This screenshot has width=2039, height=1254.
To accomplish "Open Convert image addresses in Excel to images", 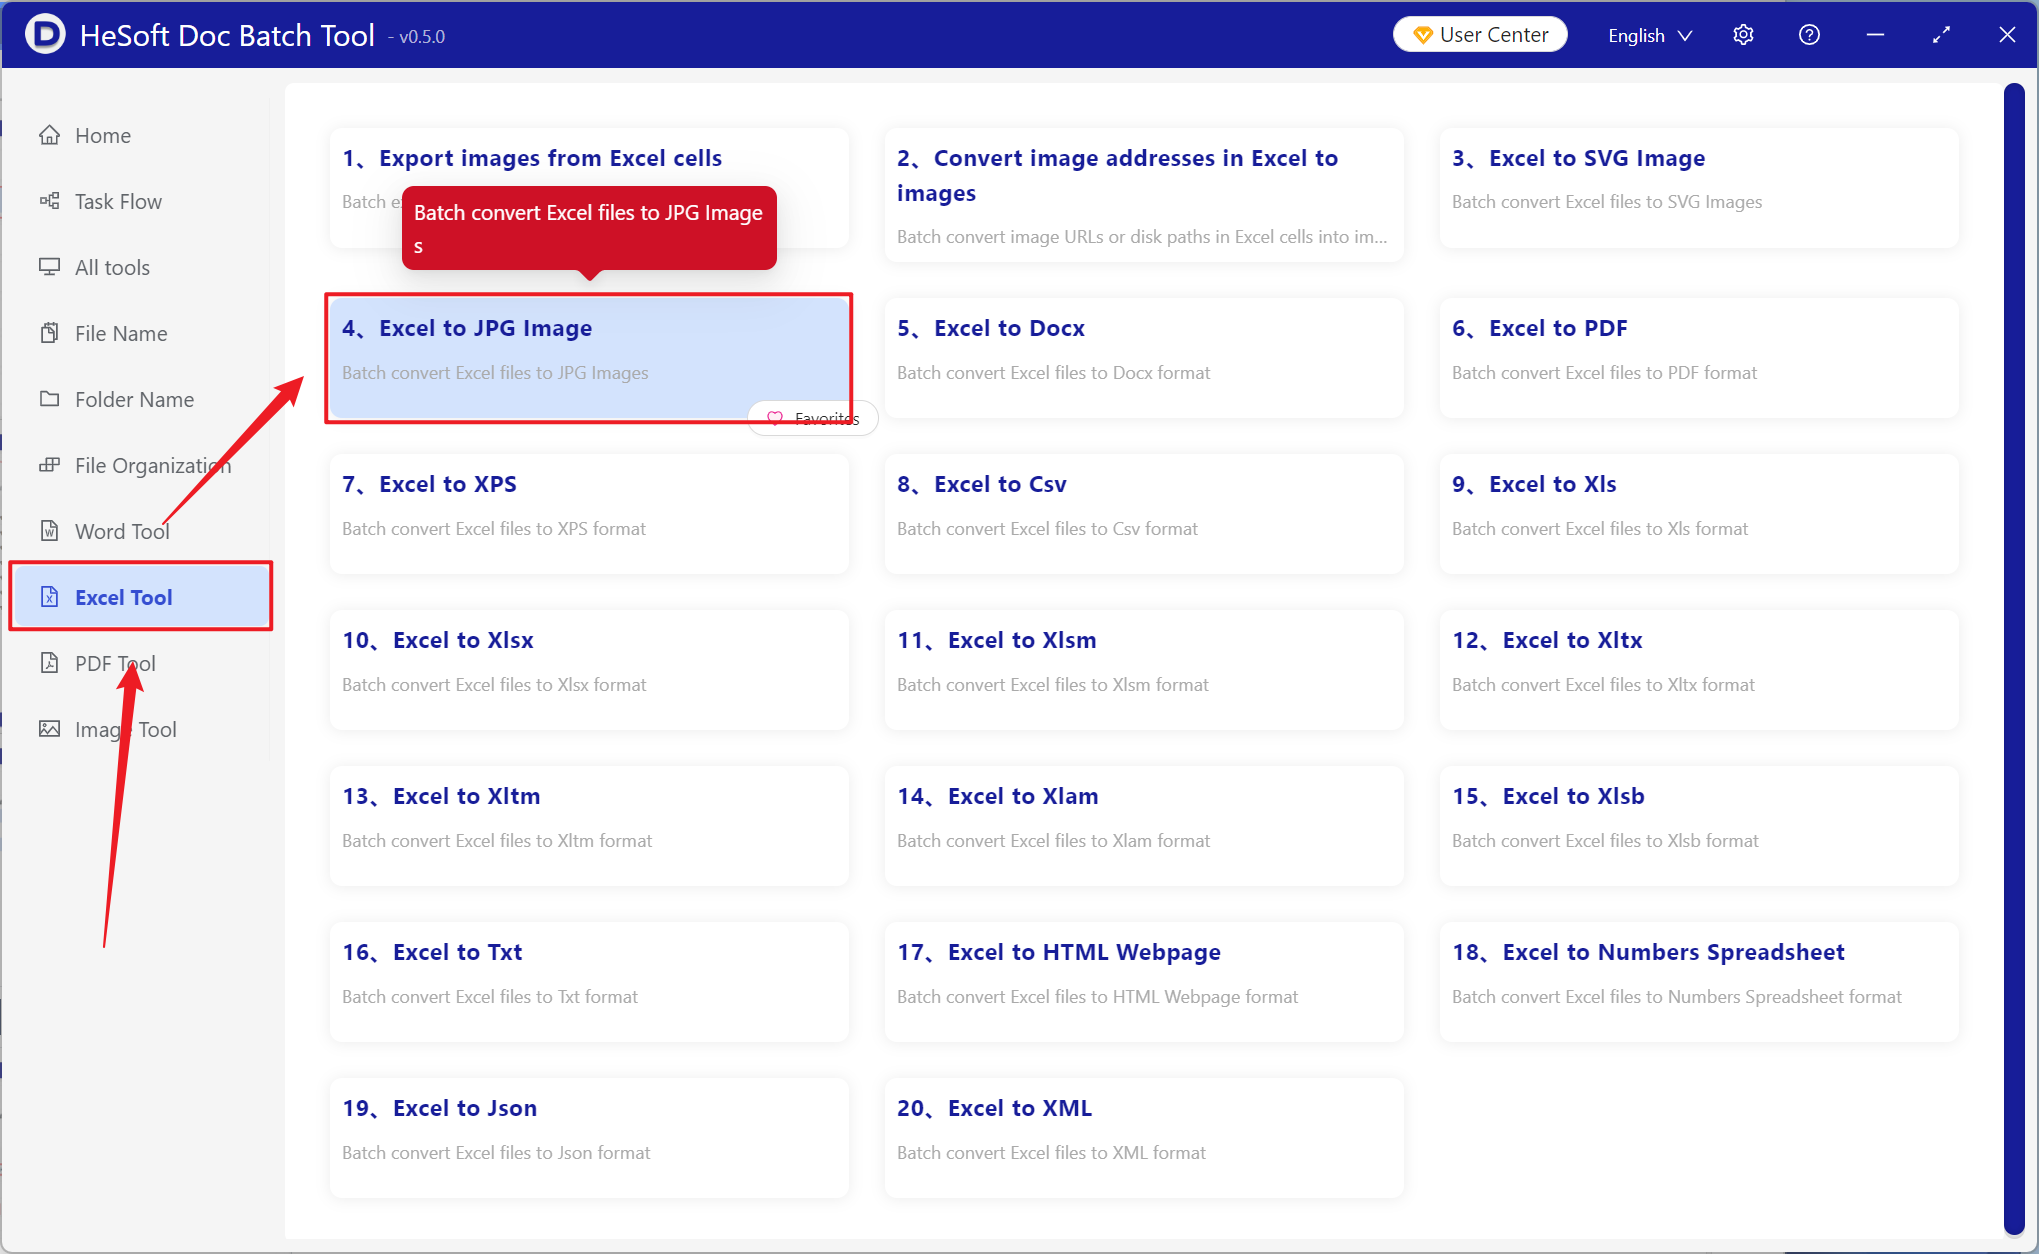I will 1144,195.
